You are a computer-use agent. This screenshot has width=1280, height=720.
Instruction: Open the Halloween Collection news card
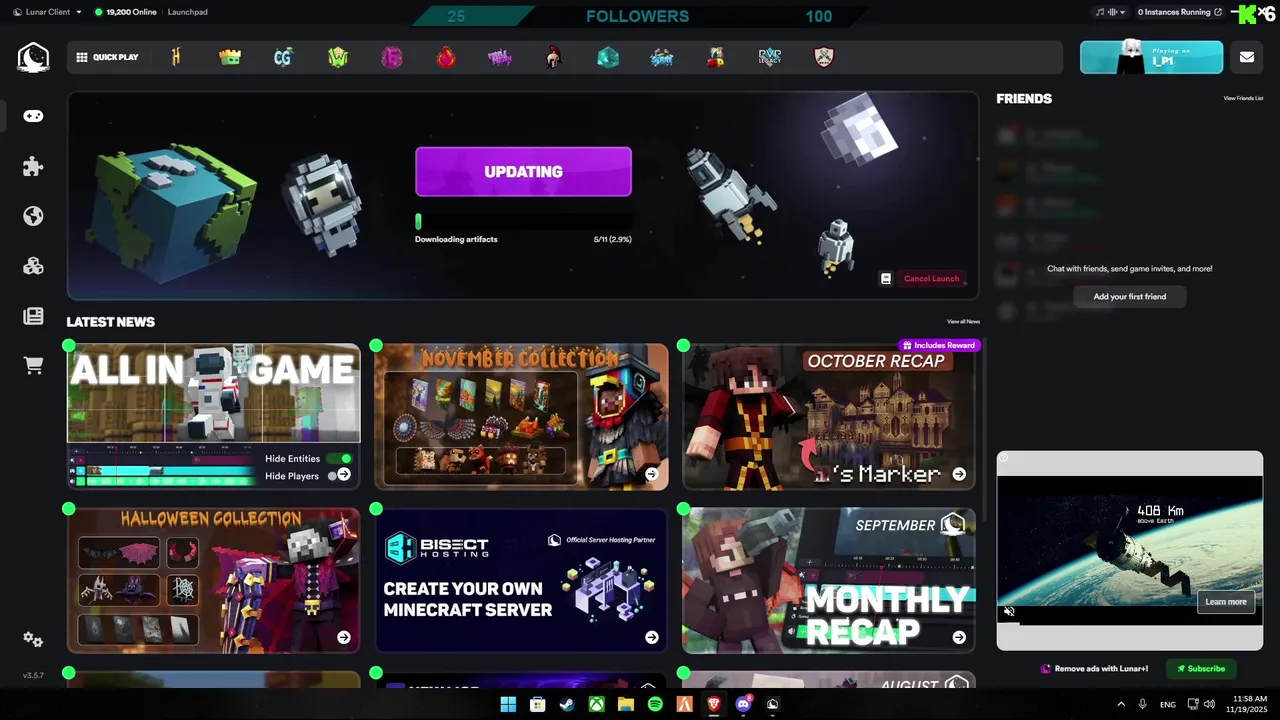tap(213, 580)
